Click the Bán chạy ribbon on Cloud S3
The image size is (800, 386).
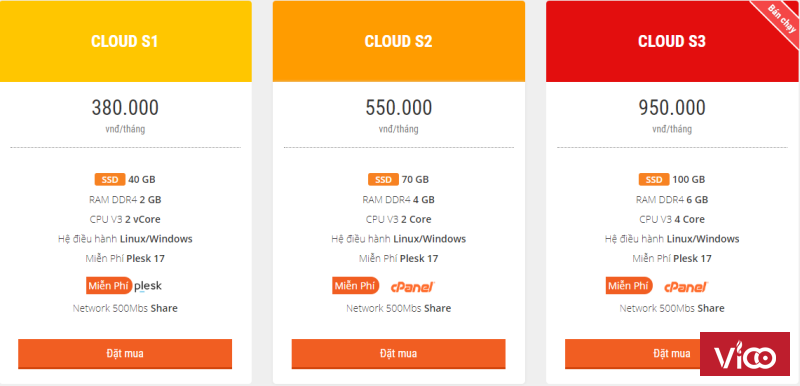pyautogui.click(x=780, y=22)
